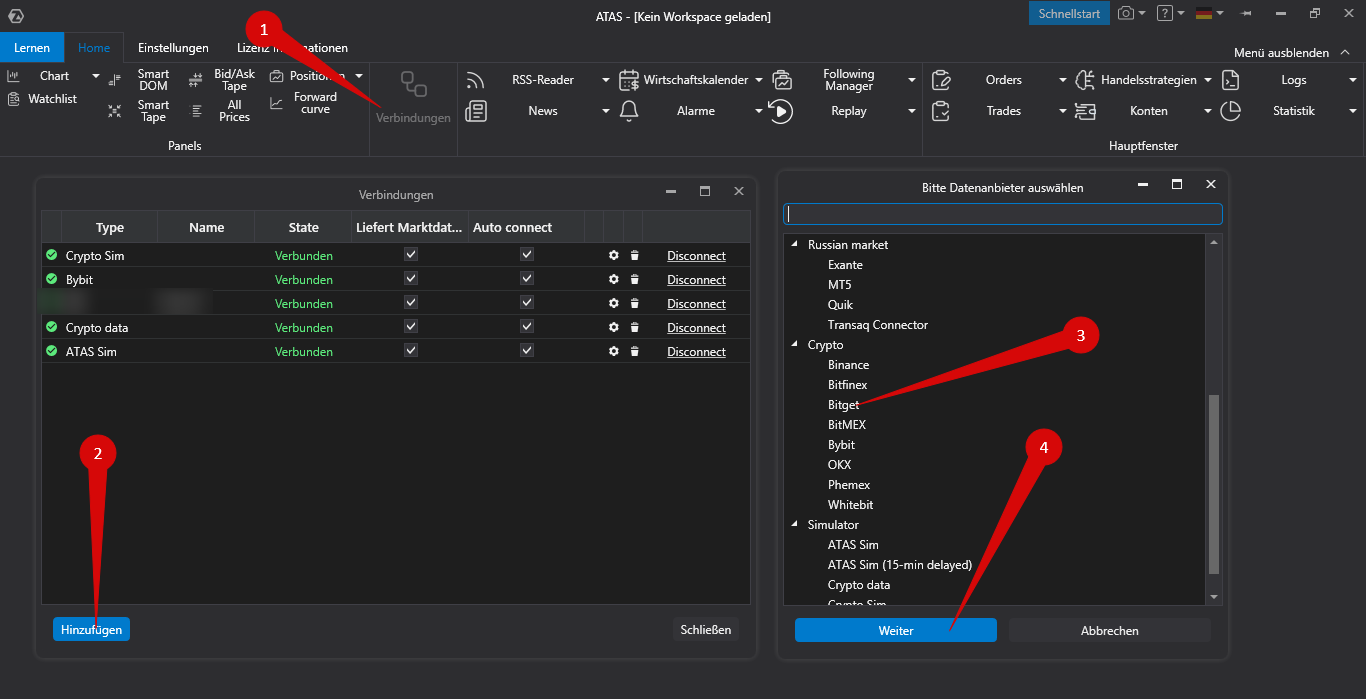Toggle Auto connect checkbox for Crypto Sim
Image resolution: width=1366 pixels, height=699 pixels.
click(x=527, y=255)
